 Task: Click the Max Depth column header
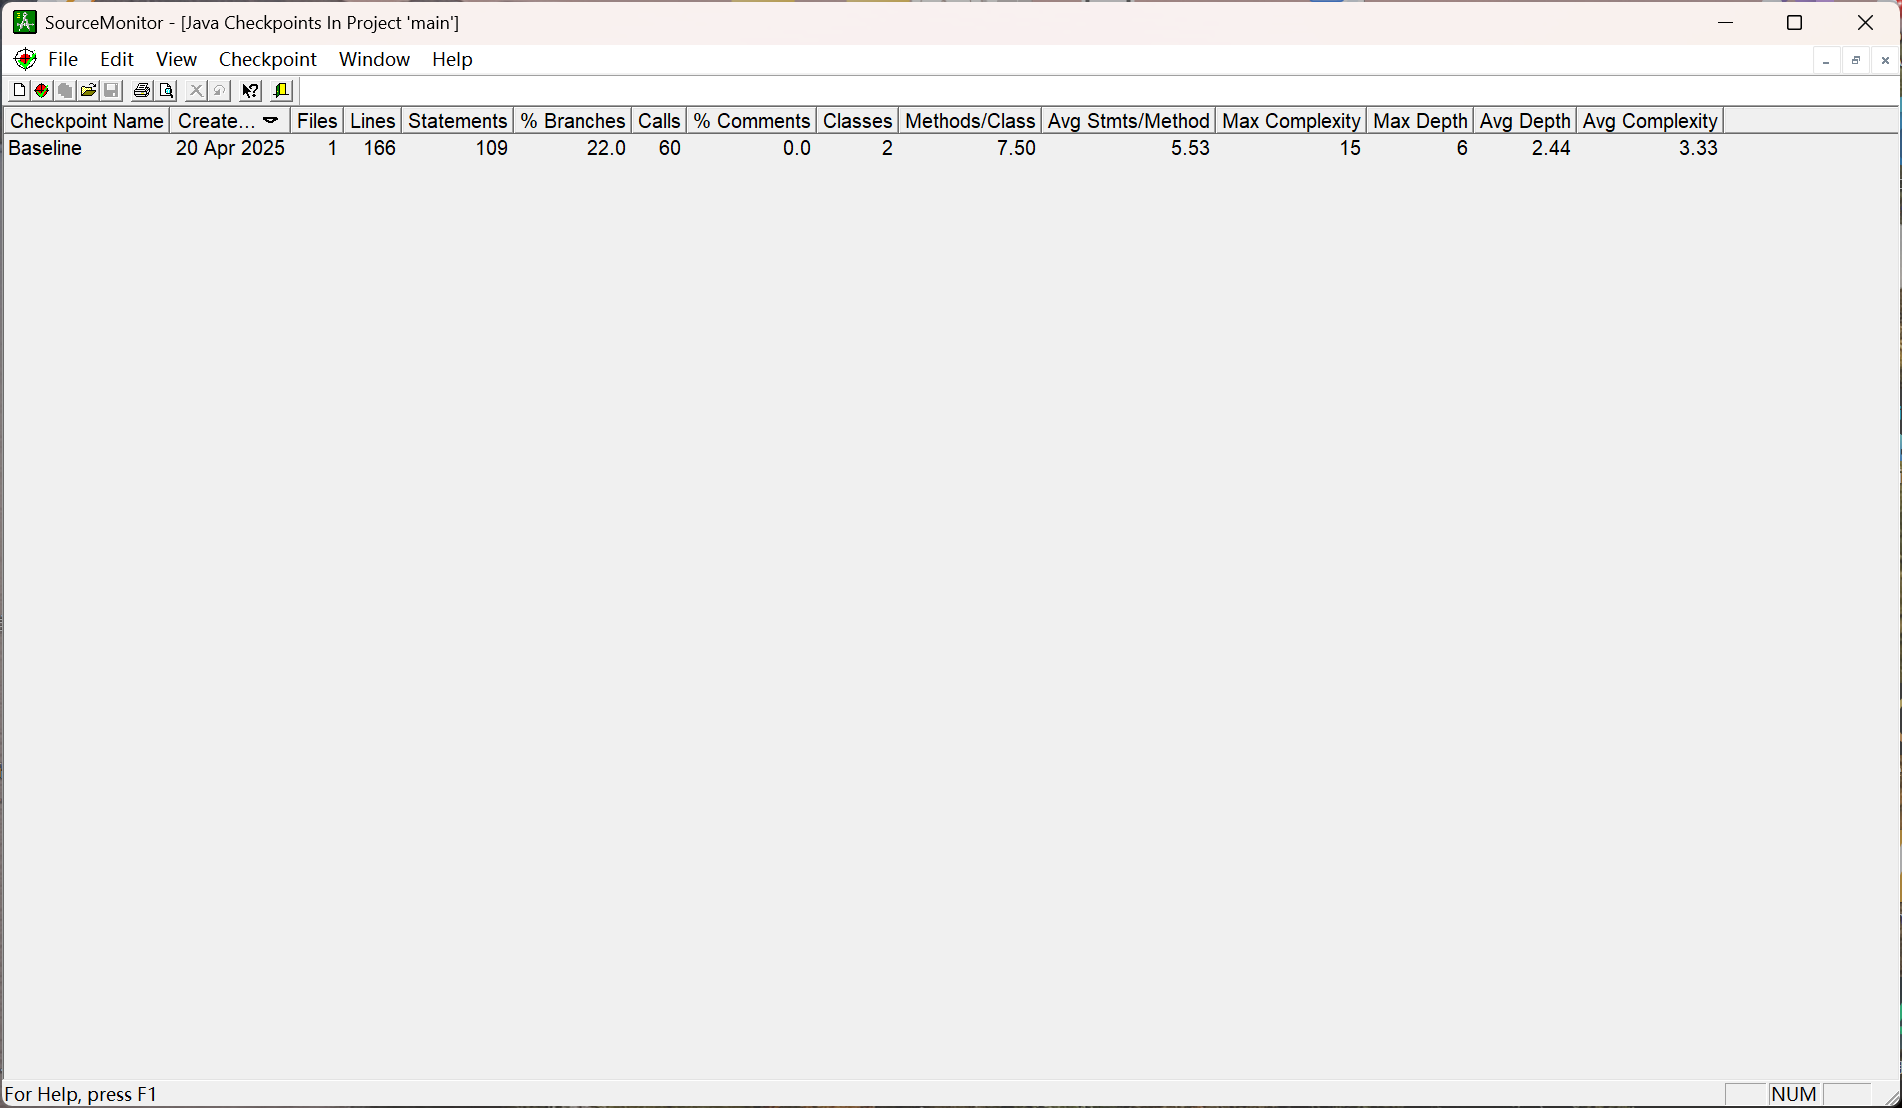point(1420,121)
